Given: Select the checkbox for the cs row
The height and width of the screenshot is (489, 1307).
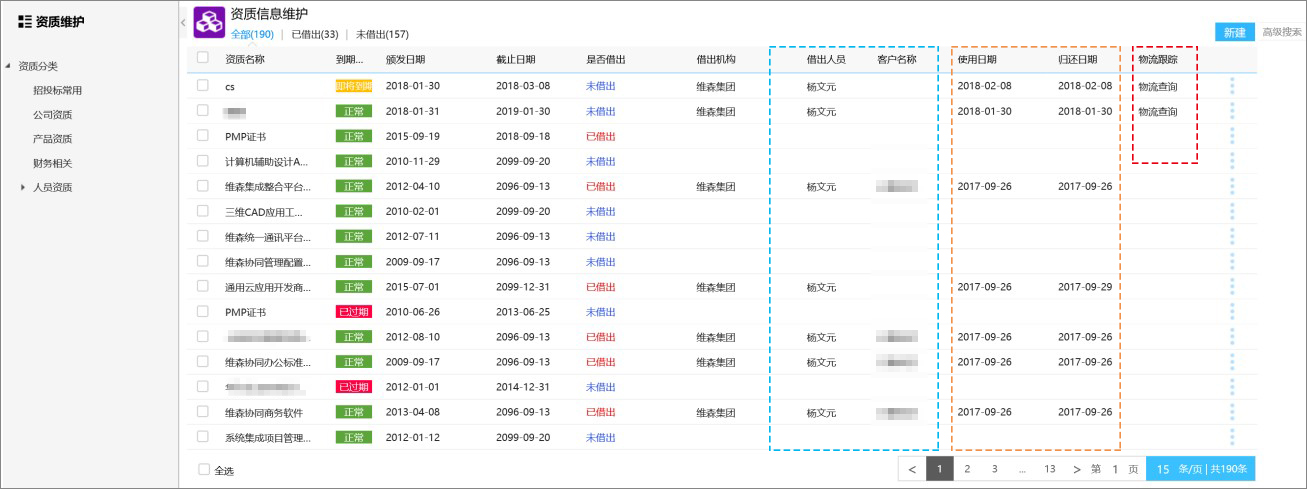Looking at the screenshot, I should [x=203, y=86].
